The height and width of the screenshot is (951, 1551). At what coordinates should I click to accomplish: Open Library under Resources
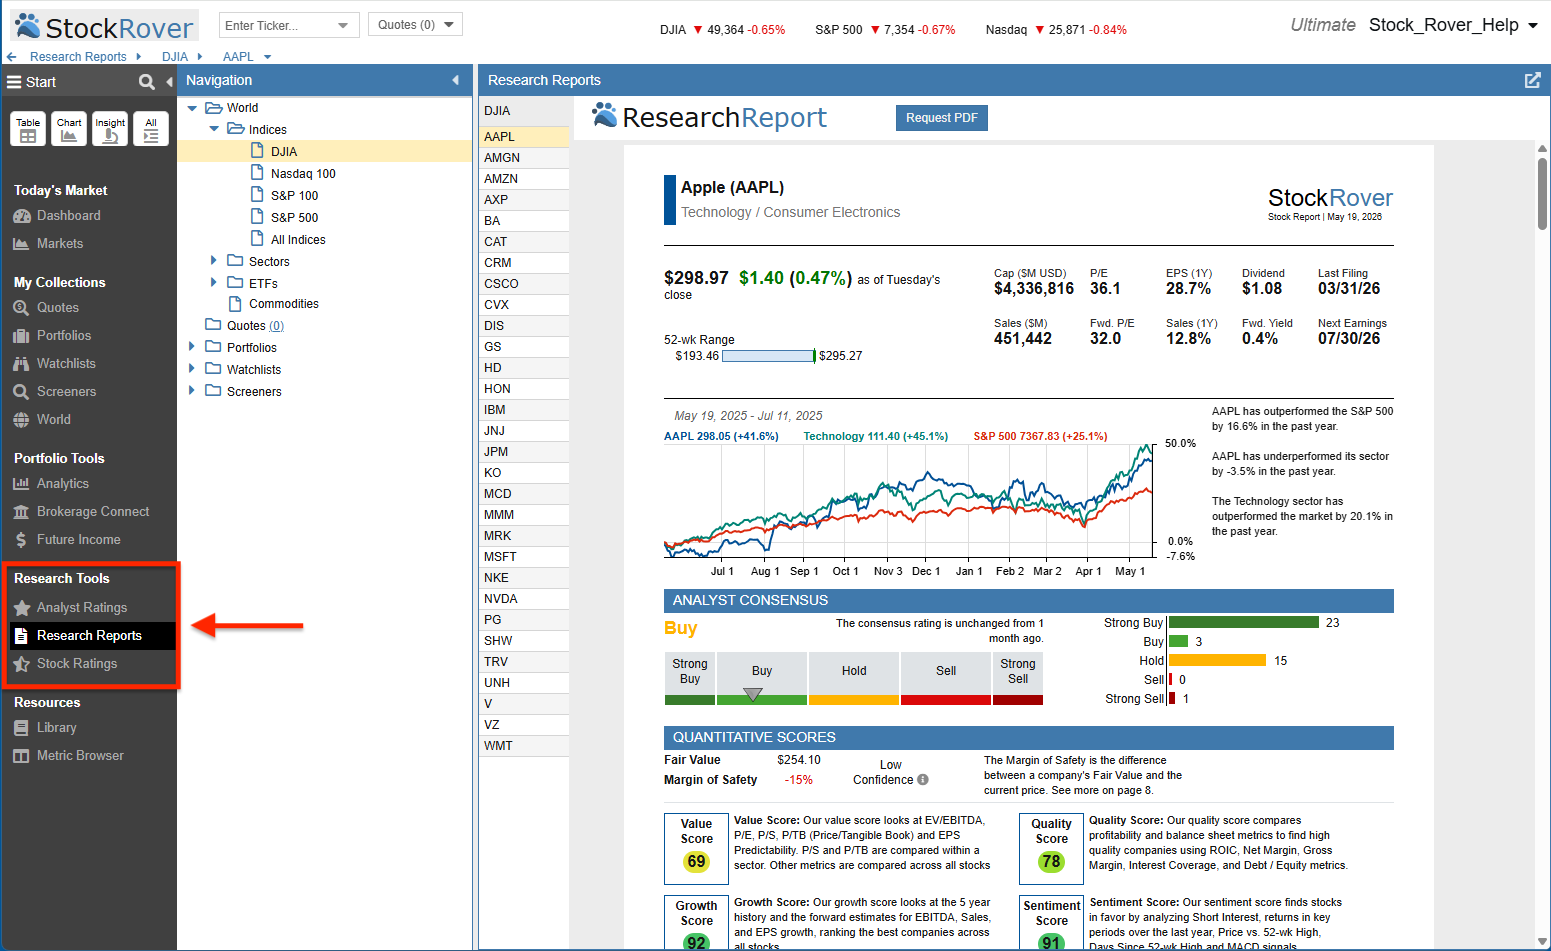[x=56, y=728]
